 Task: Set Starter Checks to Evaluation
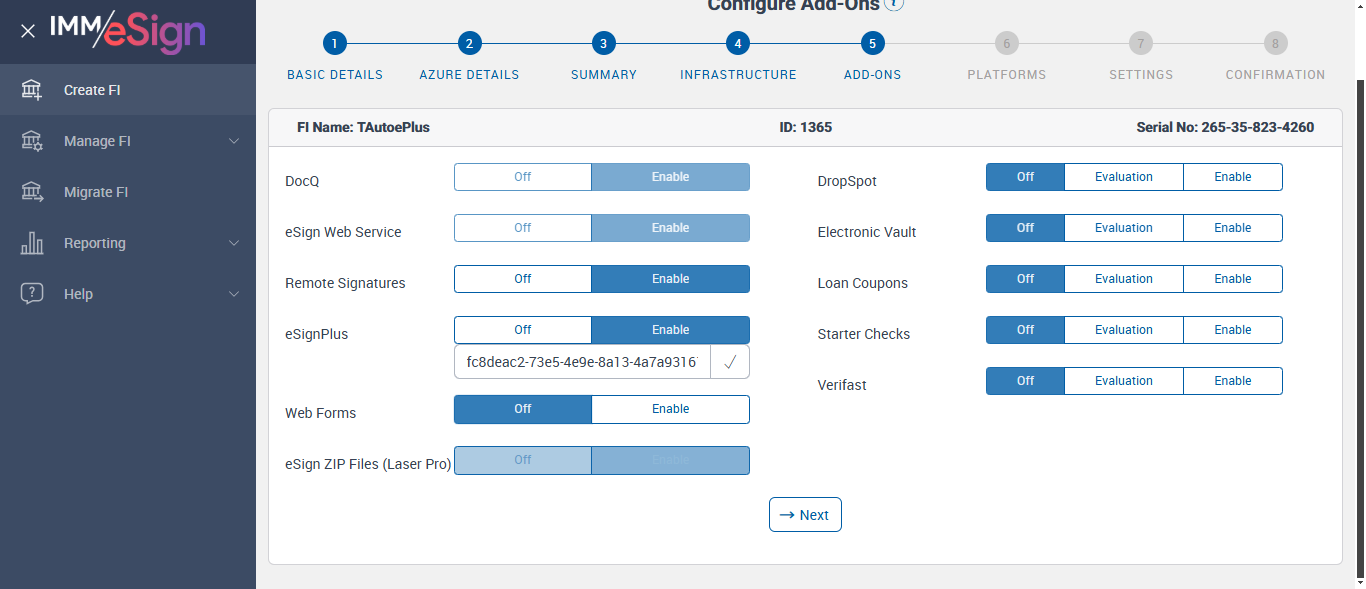pyautogui.click(x=1124, y=330)
